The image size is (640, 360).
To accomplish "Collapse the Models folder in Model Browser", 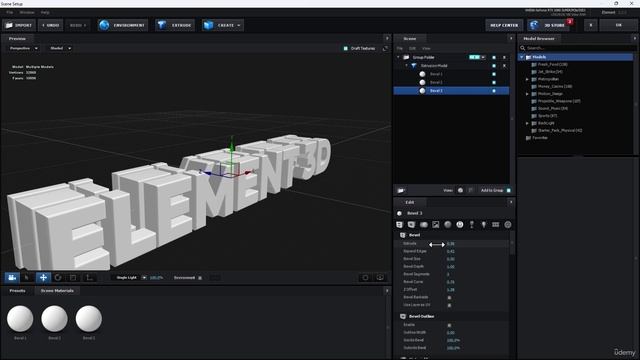I will [522, 57].
